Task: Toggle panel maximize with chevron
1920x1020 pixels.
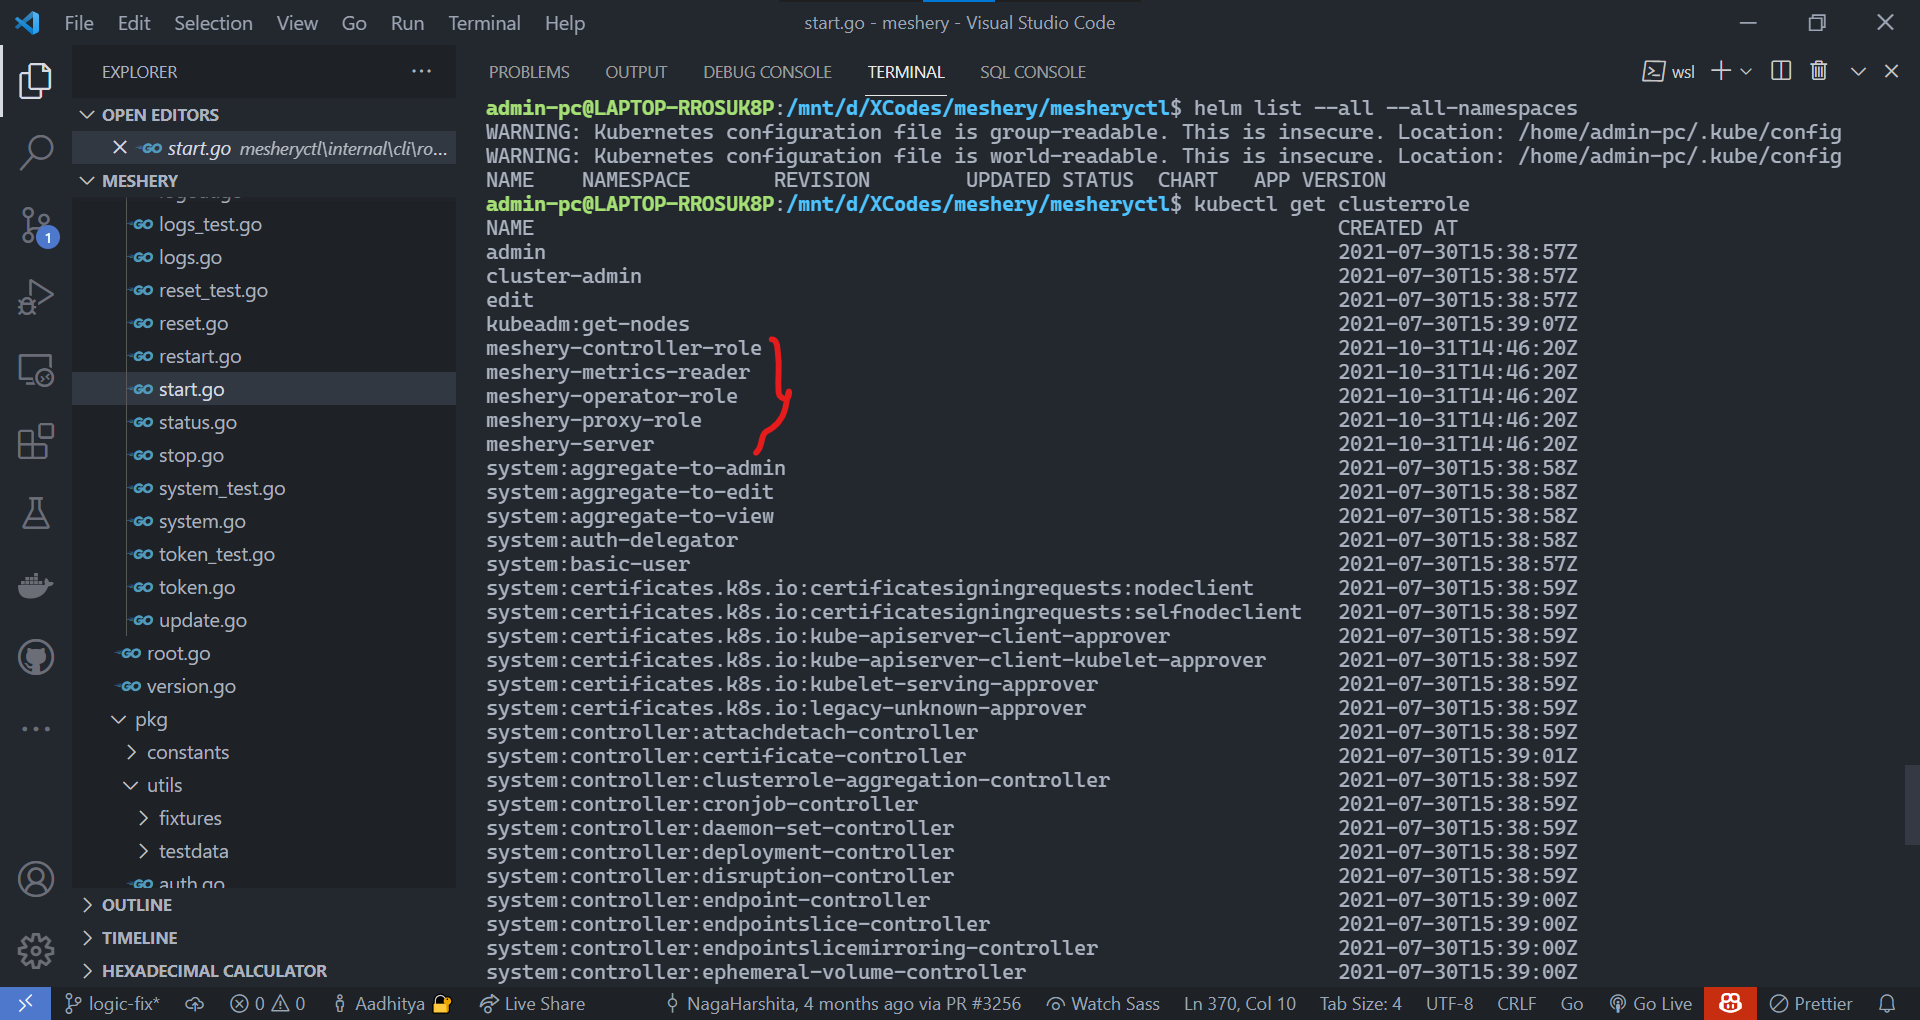Action: point(1857,71)
